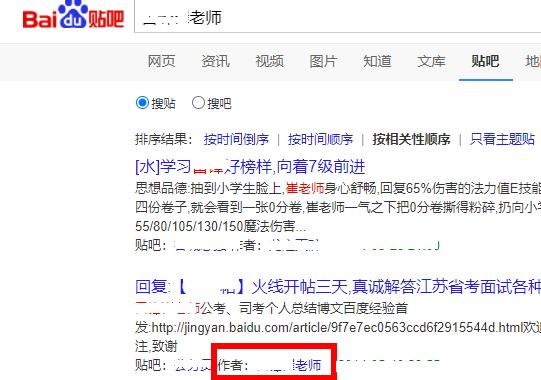Open the 网页 search tab
The image size is (541, 380).
point(161,61)
